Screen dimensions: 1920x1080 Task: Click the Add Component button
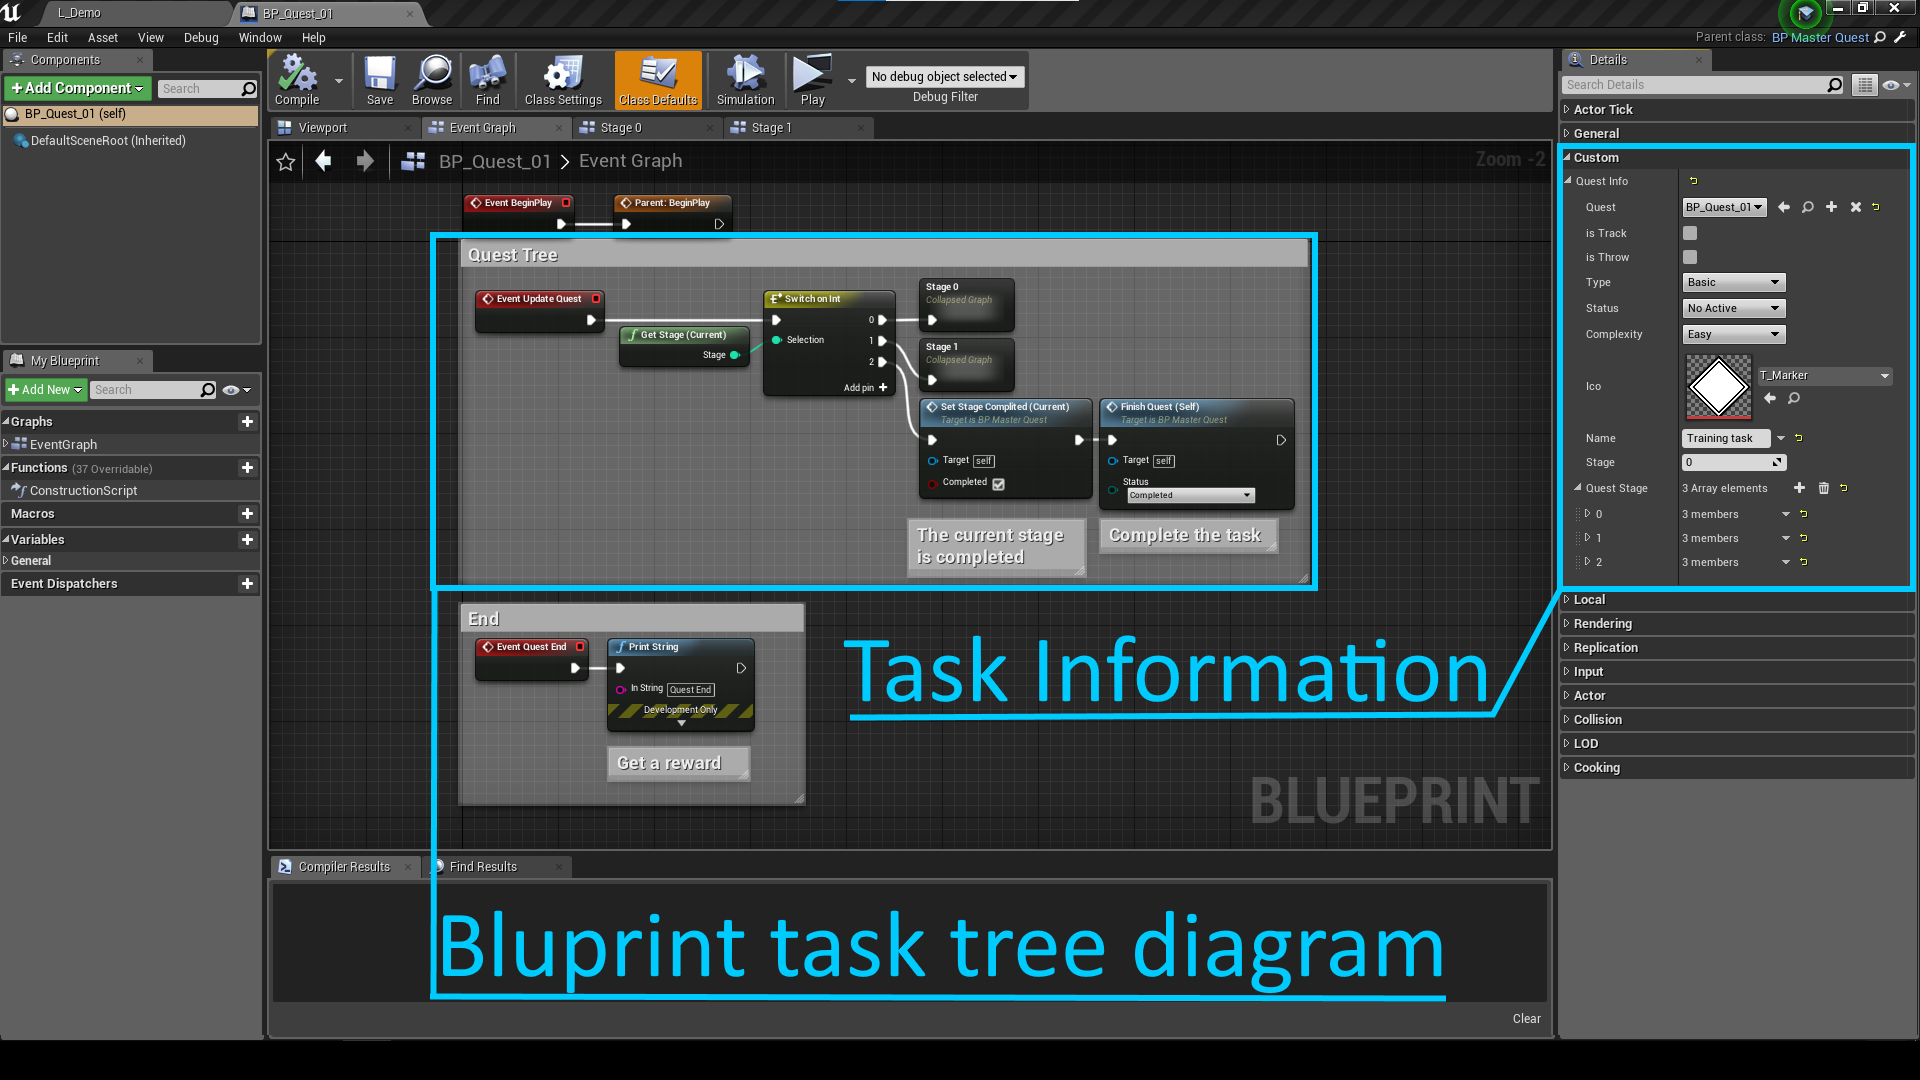coord(77,88)
